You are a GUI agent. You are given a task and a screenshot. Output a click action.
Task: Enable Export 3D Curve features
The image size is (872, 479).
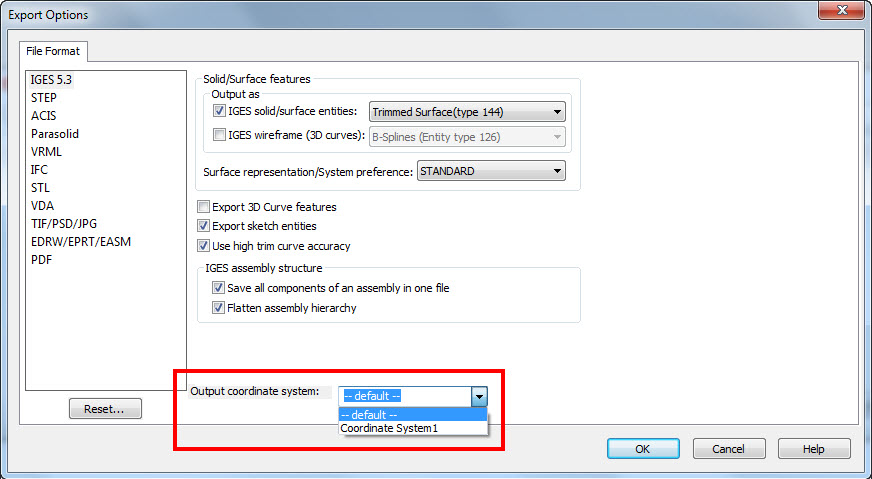click(204, 207)
